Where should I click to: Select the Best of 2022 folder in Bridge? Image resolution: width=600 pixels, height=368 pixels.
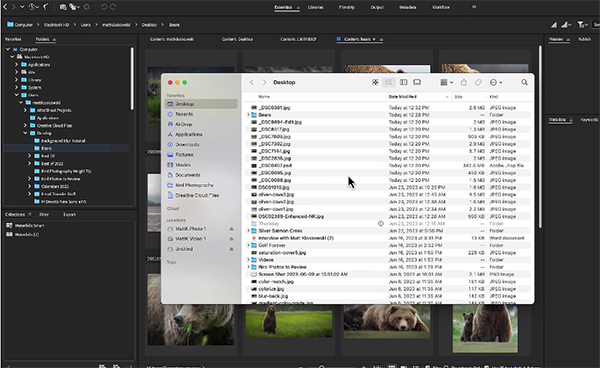point(52,164)
